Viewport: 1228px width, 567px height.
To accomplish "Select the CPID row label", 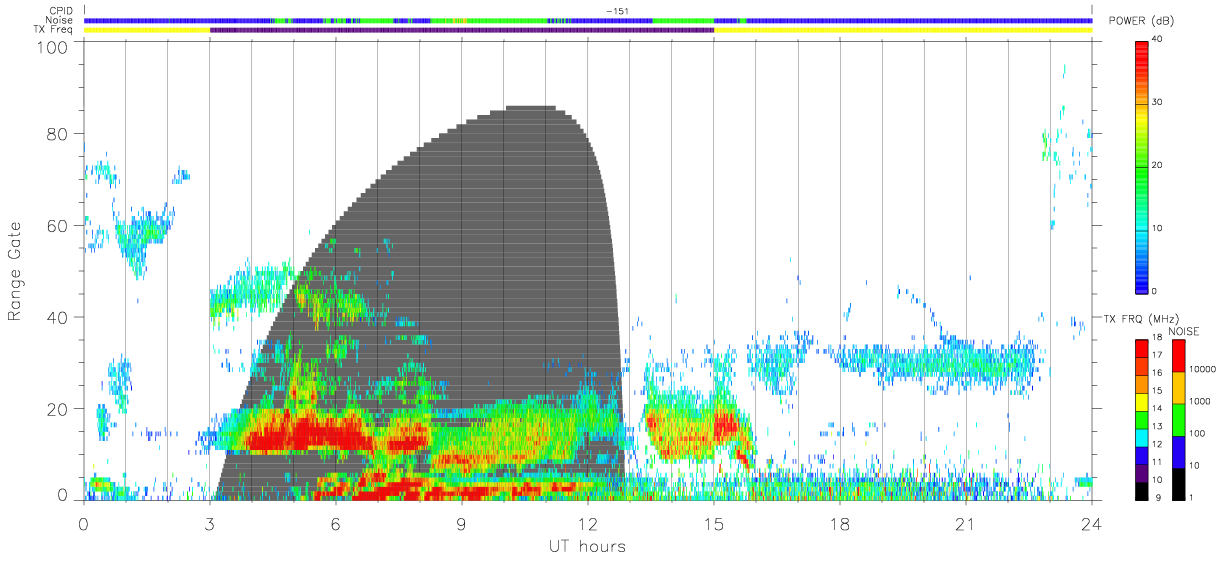I will pyautogui.click(x=62, y=11).
